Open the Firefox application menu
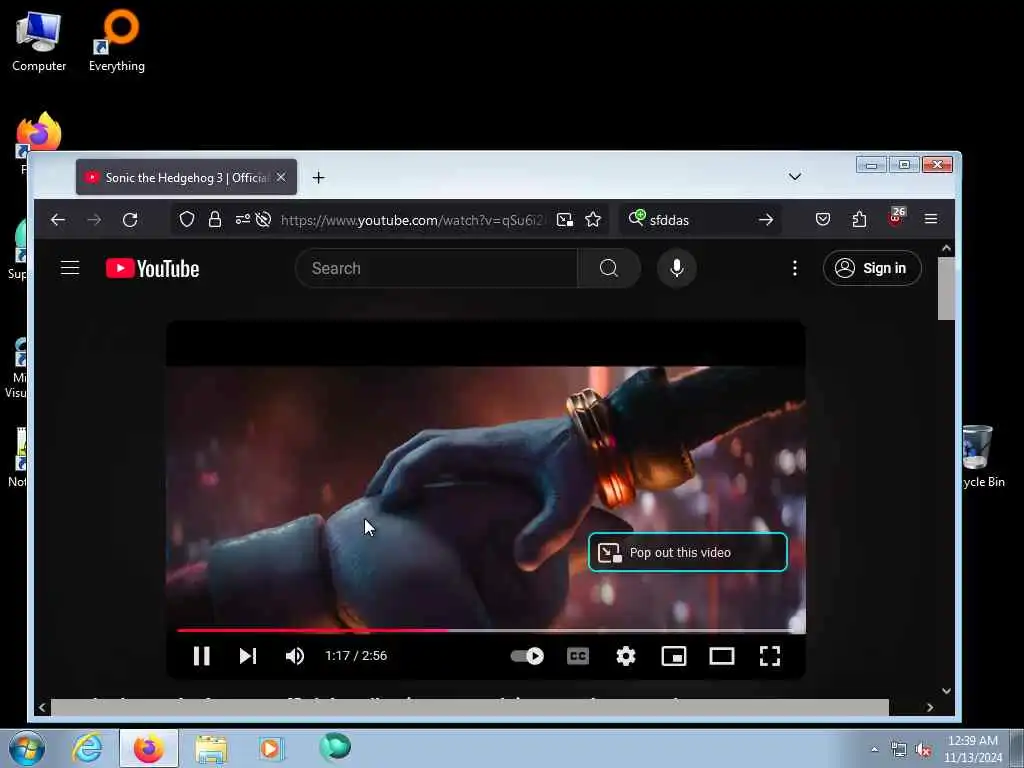The height and width of the screenshot is (768, 1024). pyautogui.click(x=931, y=219)
